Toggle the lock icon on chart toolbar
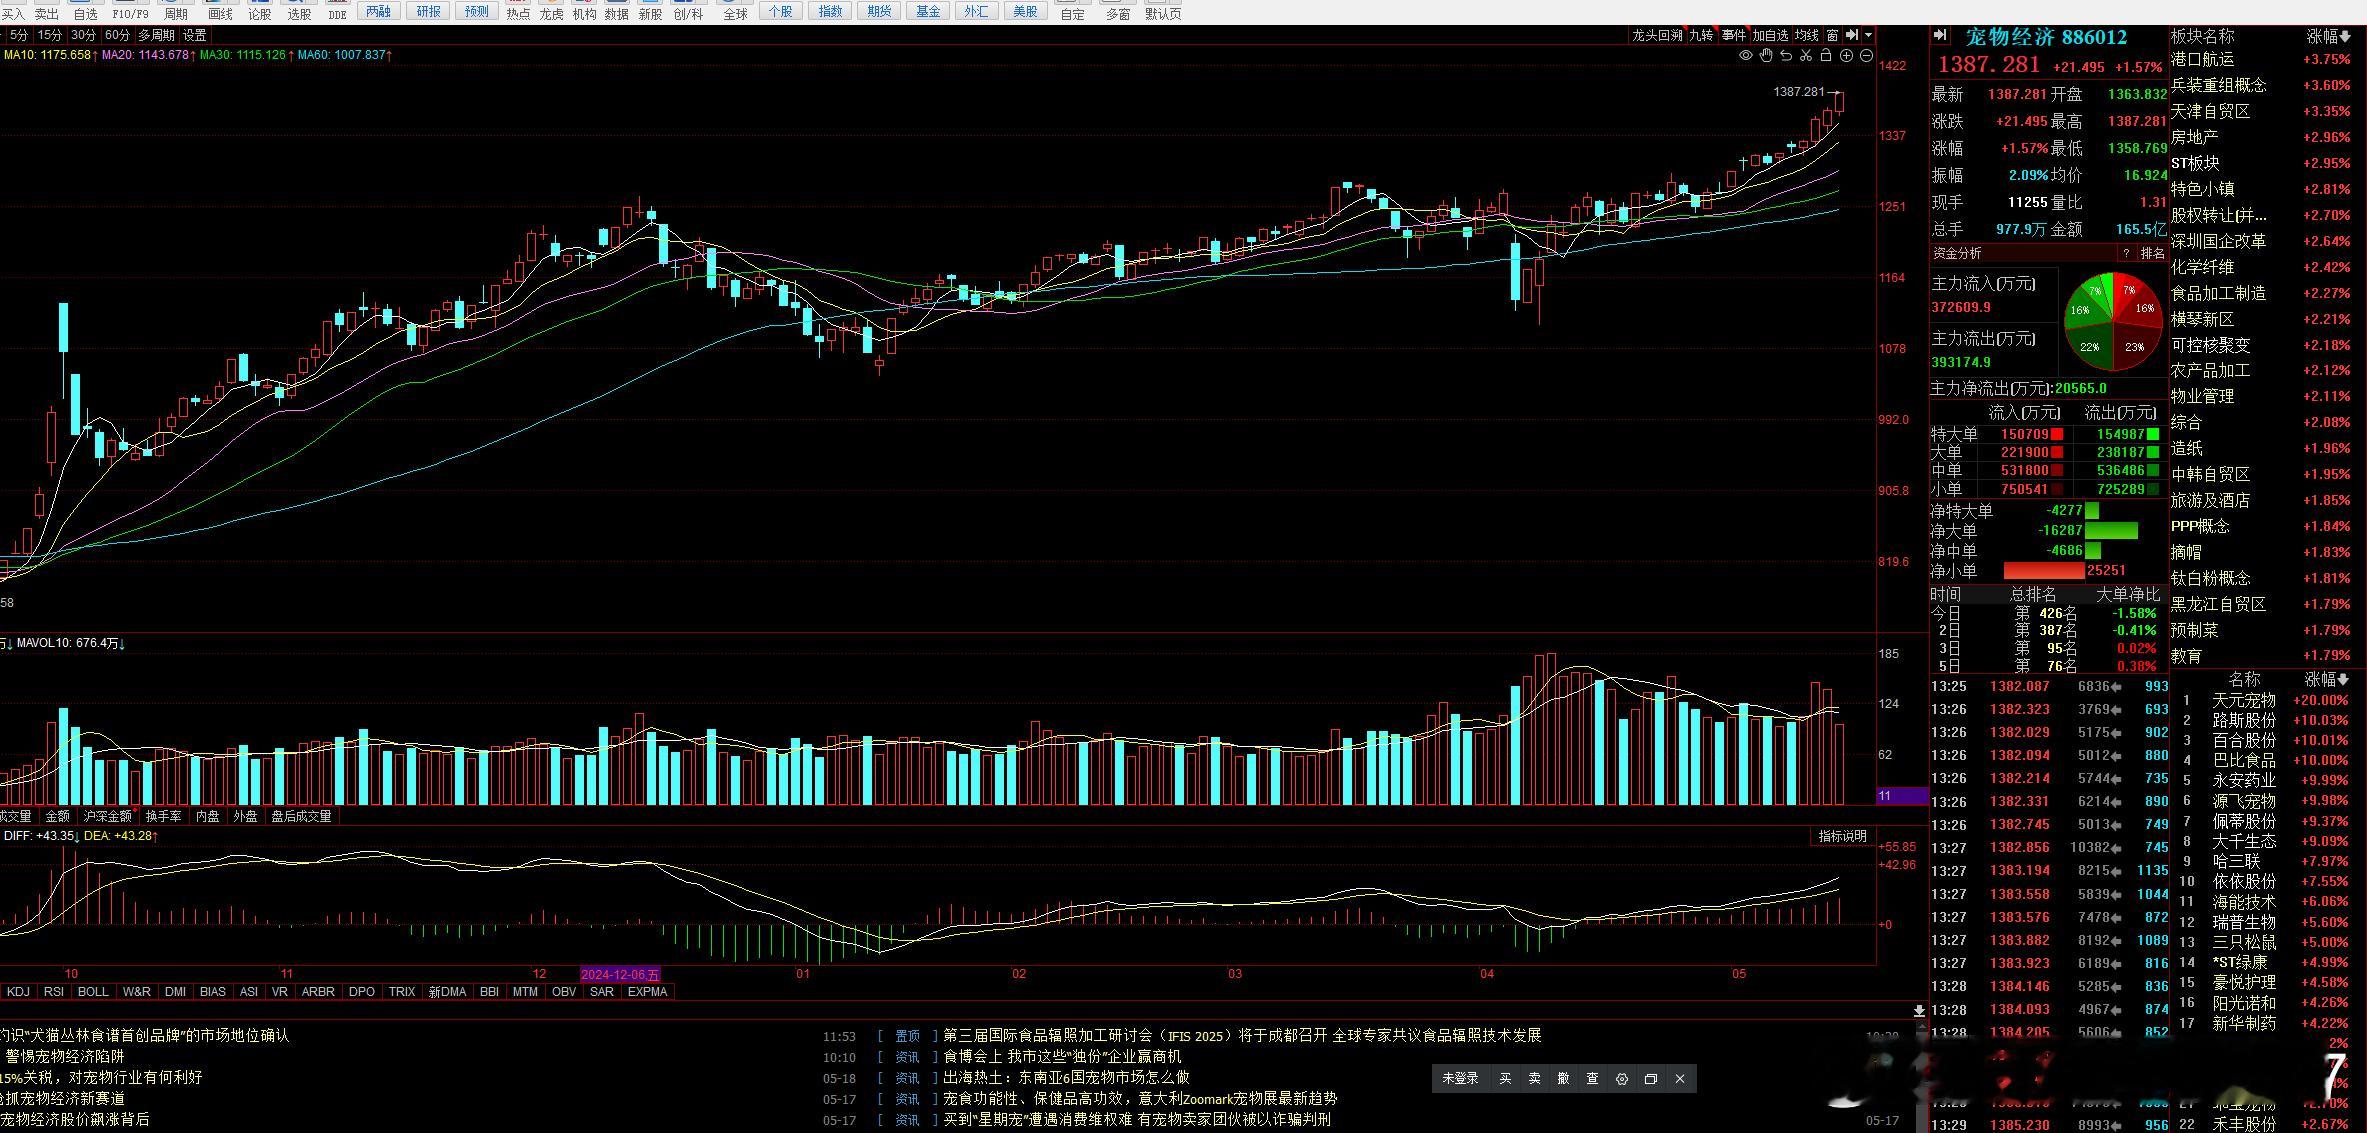The height and width of the screenshot is (1133, 2367). pos(1826,56)
